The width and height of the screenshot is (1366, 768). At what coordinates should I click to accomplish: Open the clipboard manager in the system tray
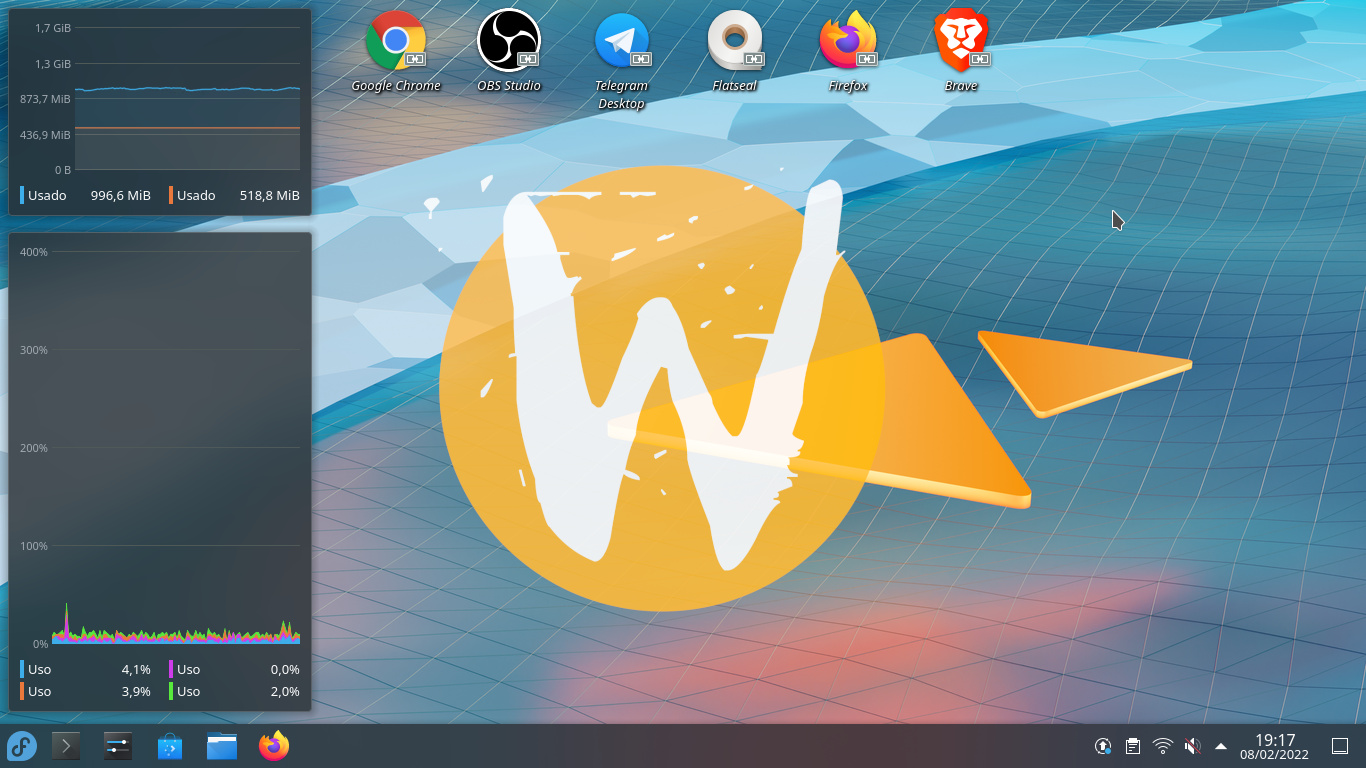pos(1132,745)
